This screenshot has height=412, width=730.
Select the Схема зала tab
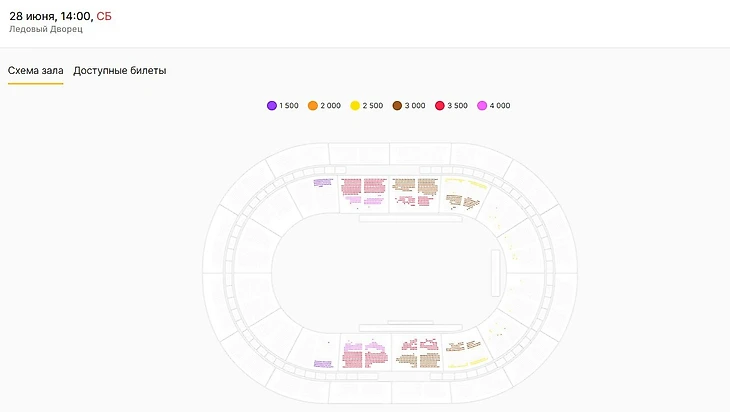pos(35,71)
